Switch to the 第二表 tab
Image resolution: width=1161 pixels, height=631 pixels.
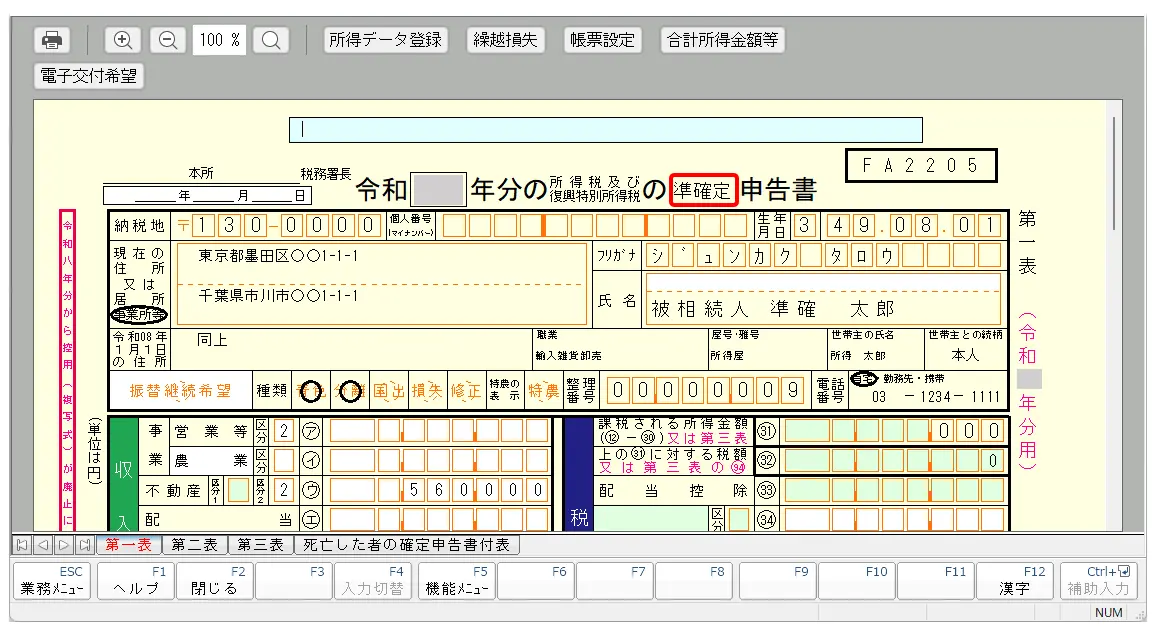click(x=194, y=545)
